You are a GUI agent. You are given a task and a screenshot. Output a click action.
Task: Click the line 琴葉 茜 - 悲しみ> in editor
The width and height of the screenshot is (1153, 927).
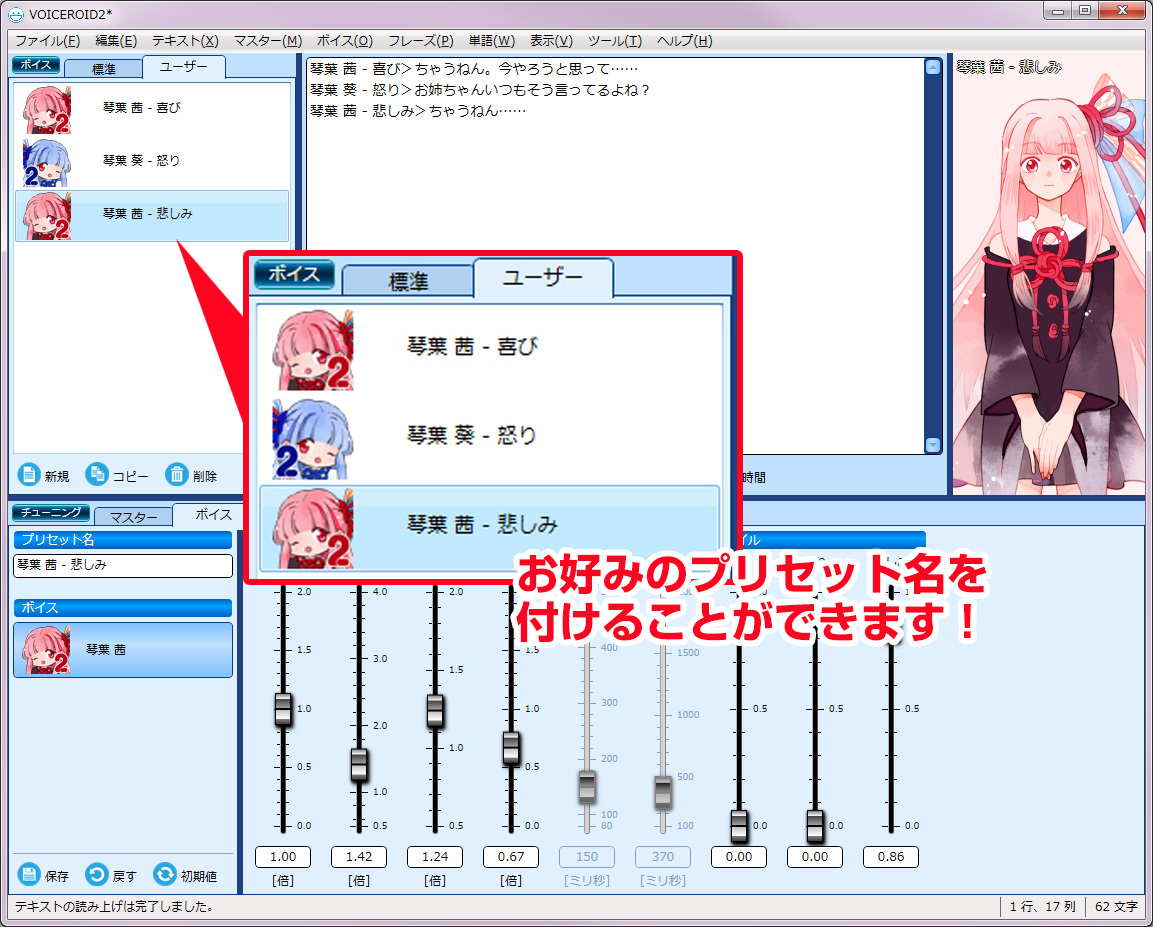(418, 111)
